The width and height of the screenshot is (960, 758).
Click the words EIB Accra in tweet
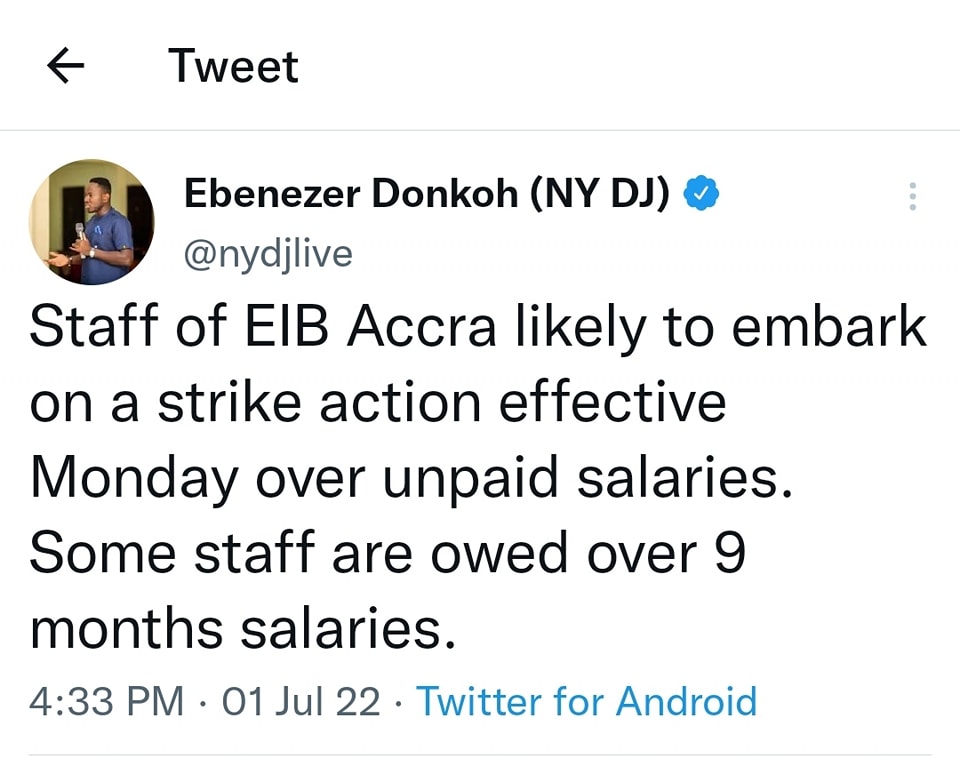370,326
